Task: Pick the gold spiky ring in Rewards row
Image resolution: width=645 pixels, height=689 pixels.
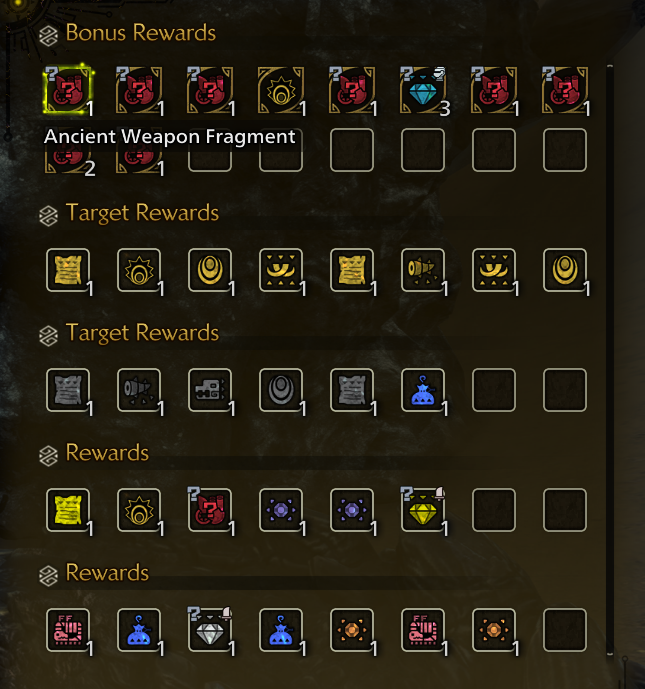Action: pos(139,510)
